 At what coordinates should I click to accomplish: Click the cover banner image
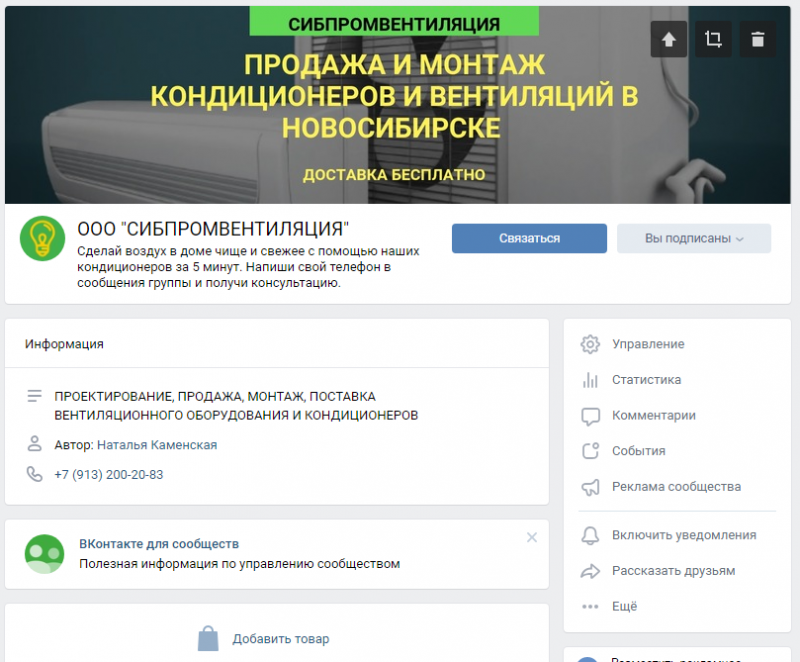(x=397, y=105)
